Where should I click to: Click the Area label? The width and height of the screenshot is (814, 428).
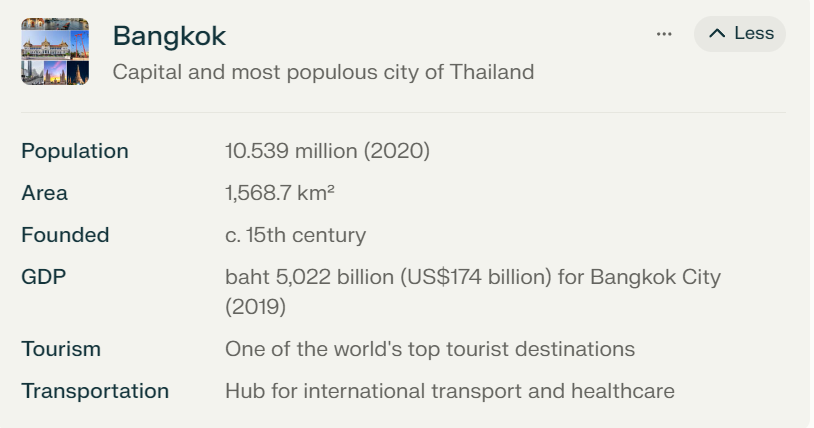point(45,193)
